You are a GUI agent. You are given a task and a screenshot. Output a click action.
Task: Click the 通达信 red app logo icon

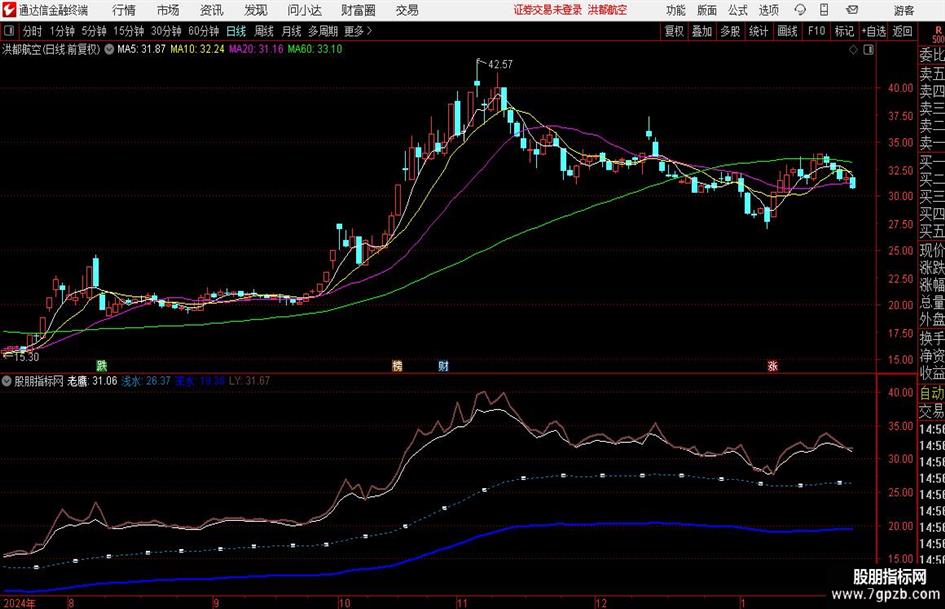point(8,10)
